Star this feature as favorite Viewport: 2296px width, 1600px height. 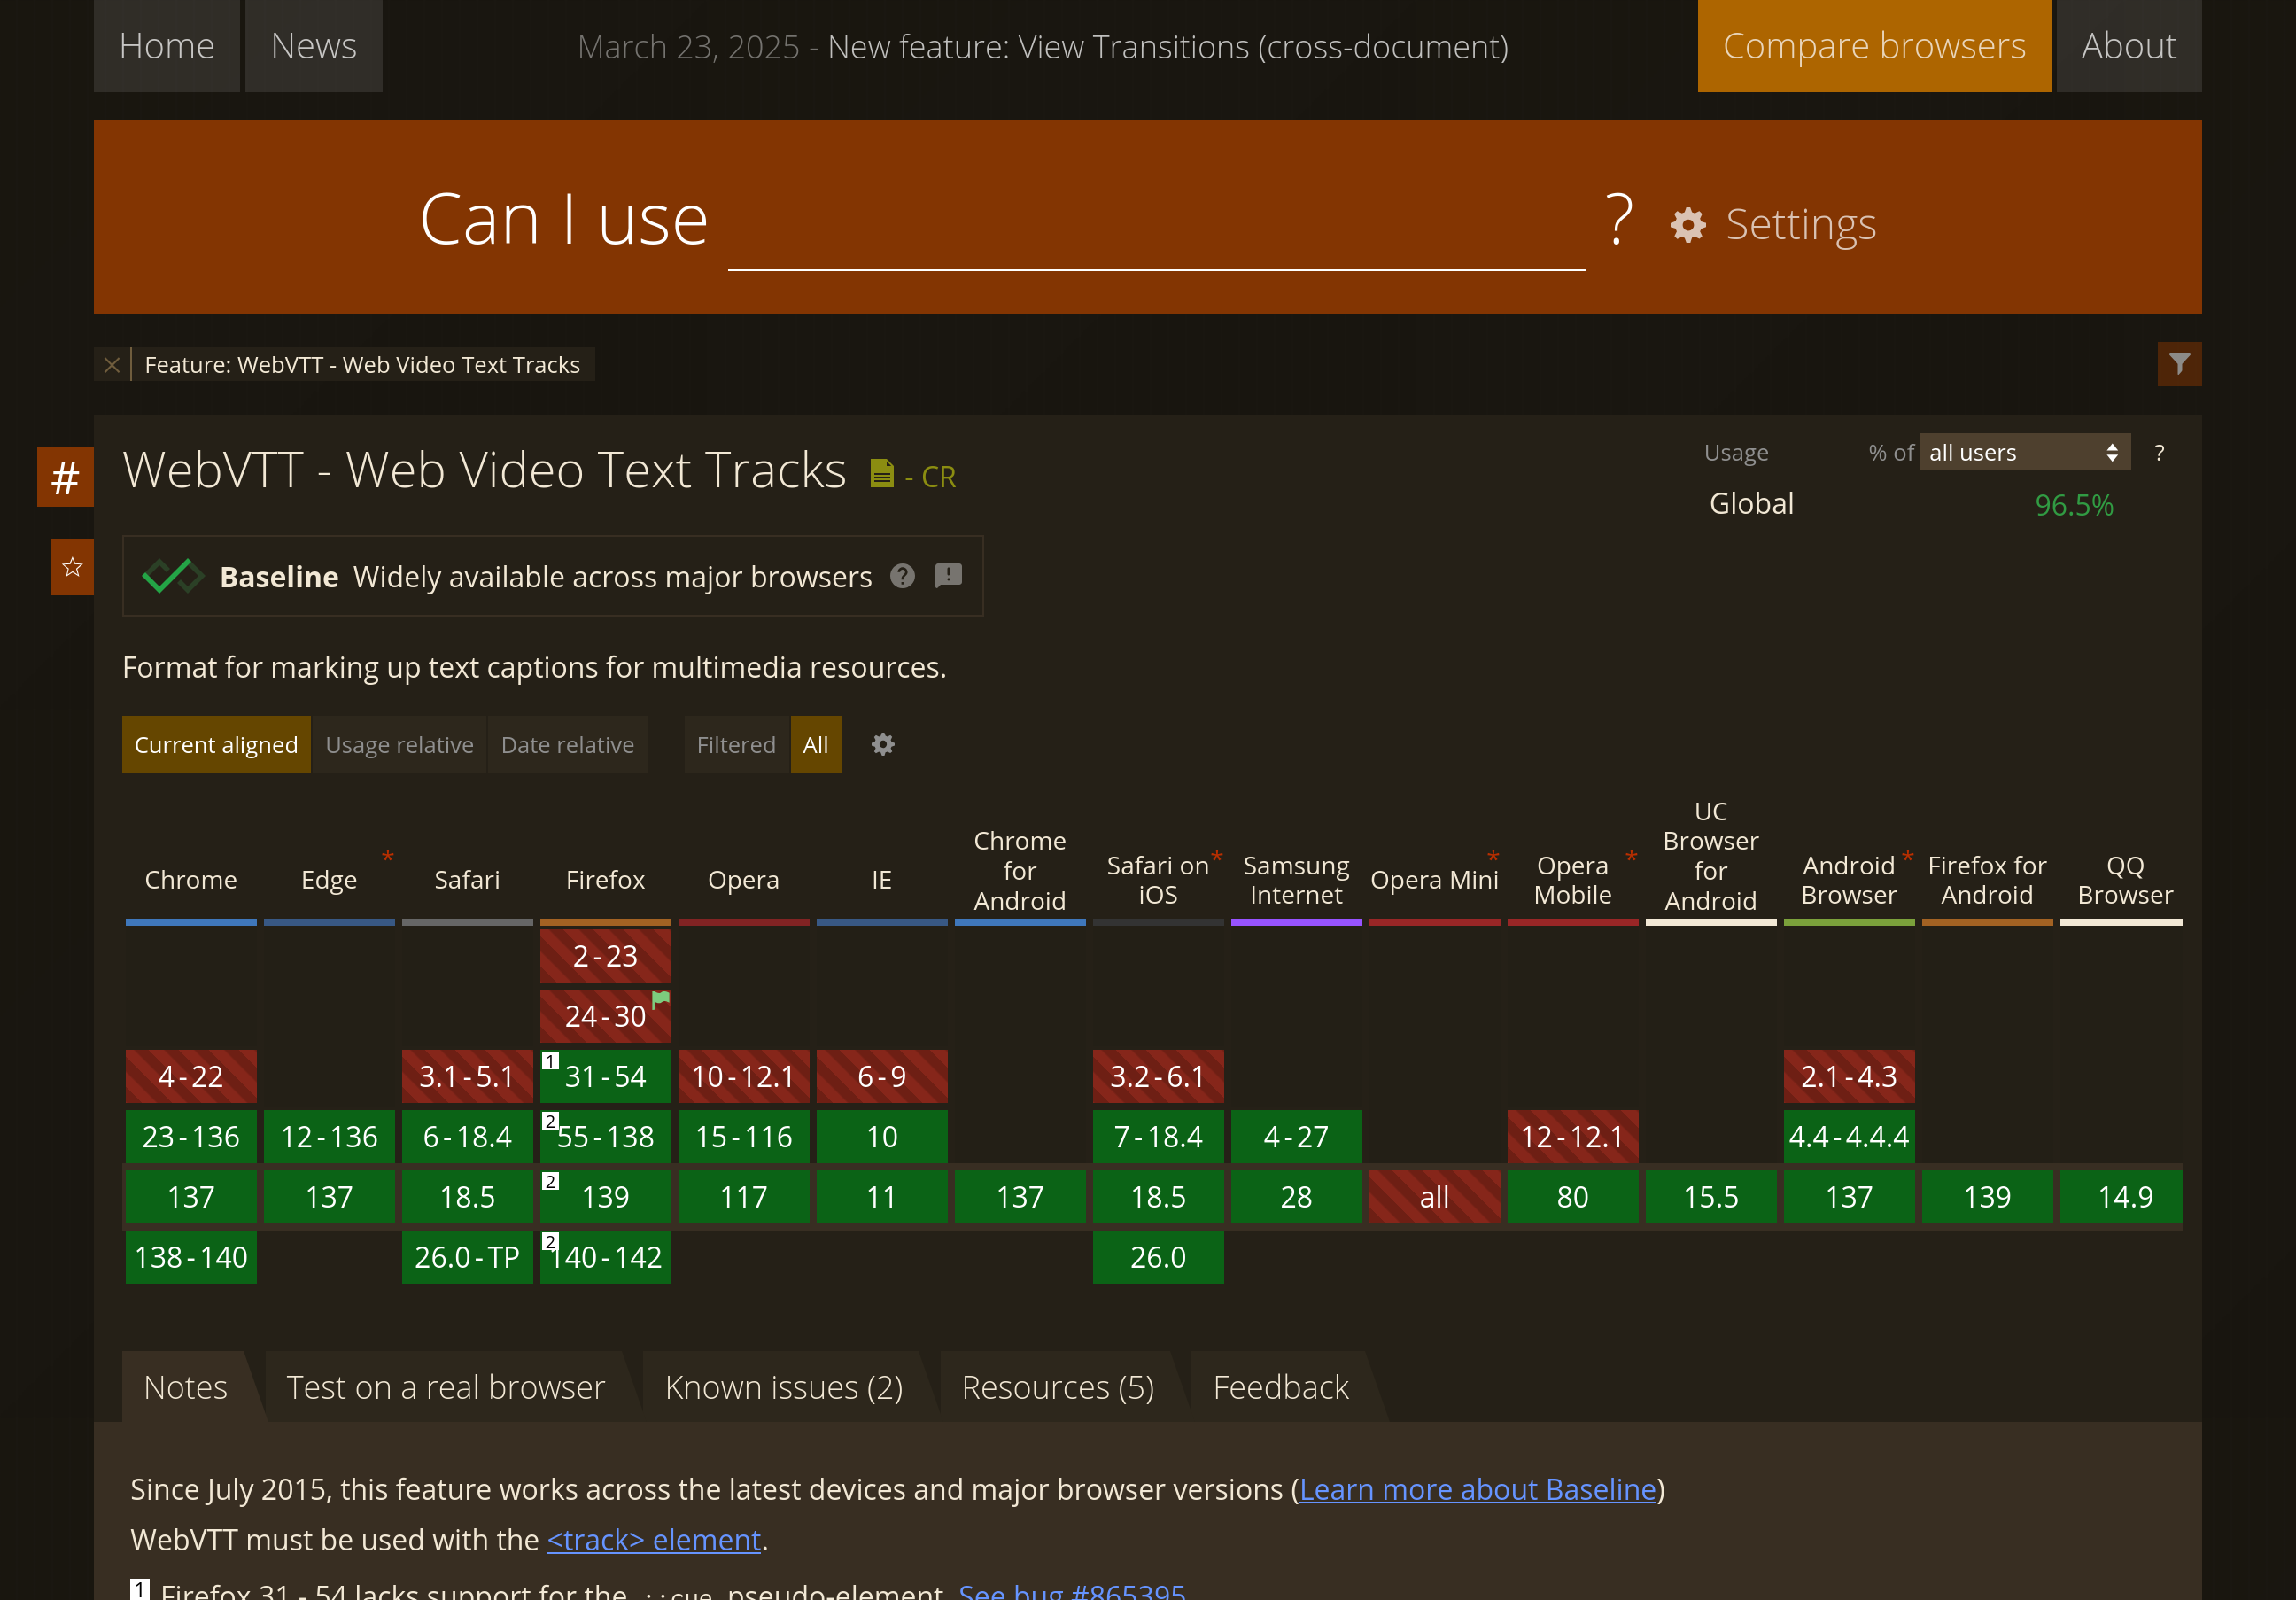(72, 567)
